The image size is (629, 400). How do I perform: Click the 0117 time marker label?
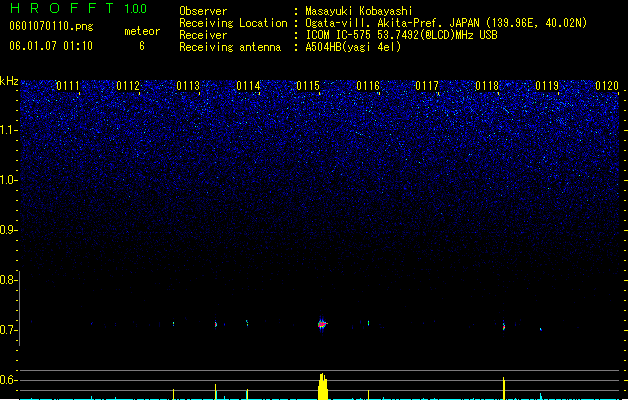[x=427, y=86]
